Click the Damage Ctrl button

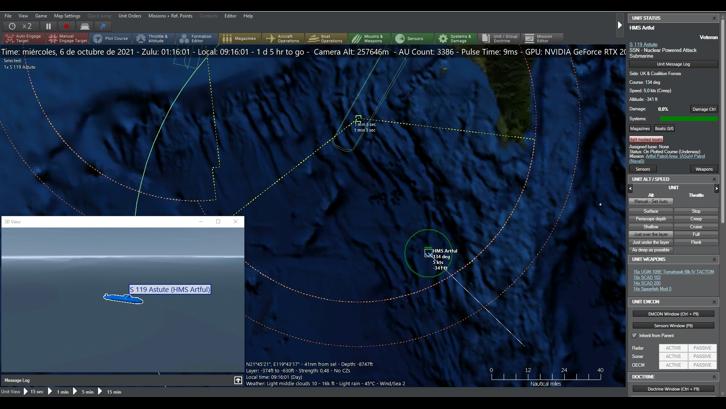[x=704, y=109]
